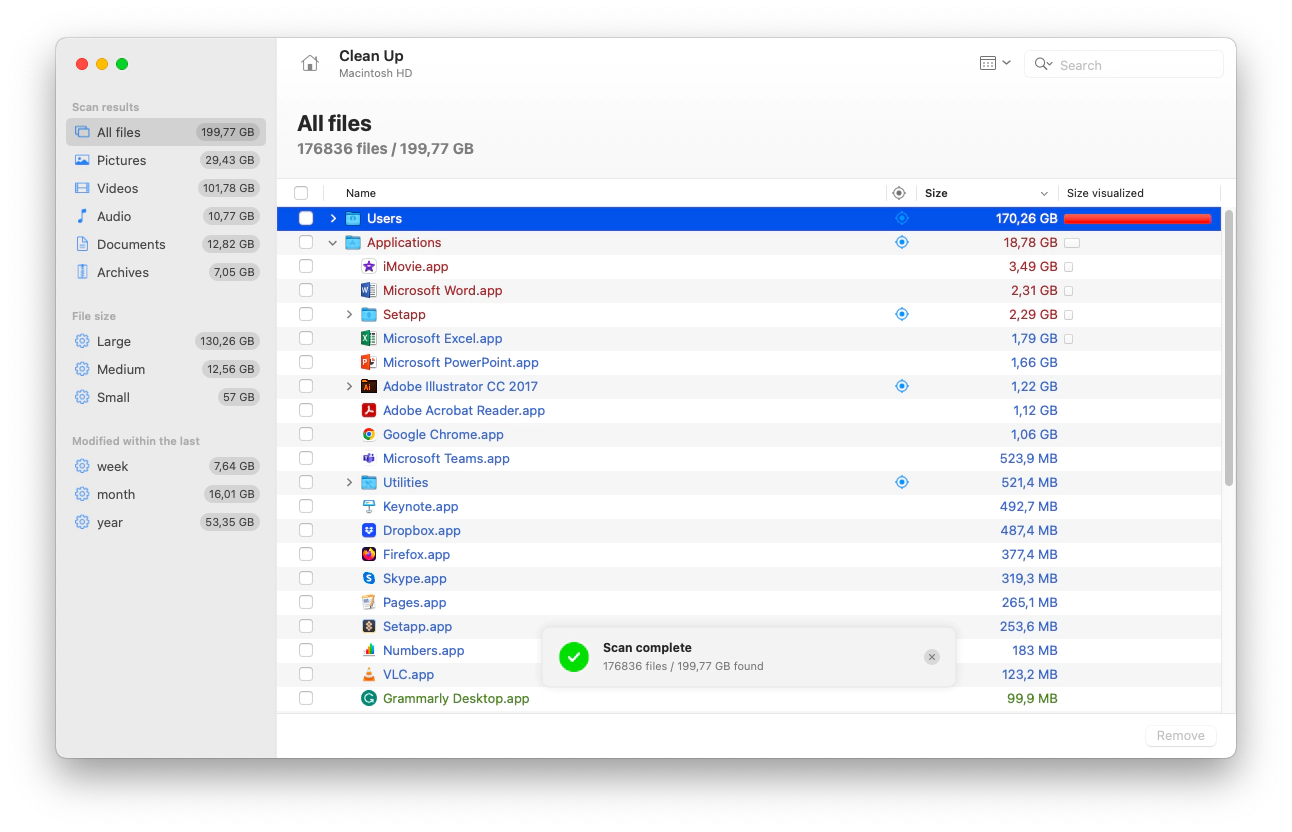Click the green Scan complete checkmark icon

pos(574,657)
